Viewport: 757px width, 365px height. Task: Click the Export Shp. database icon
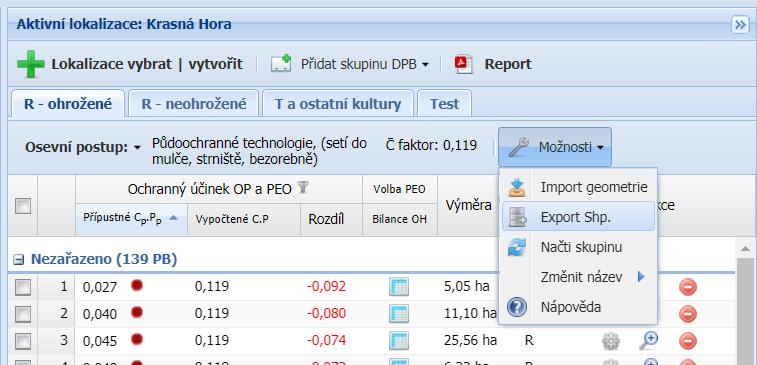point(517,217)
